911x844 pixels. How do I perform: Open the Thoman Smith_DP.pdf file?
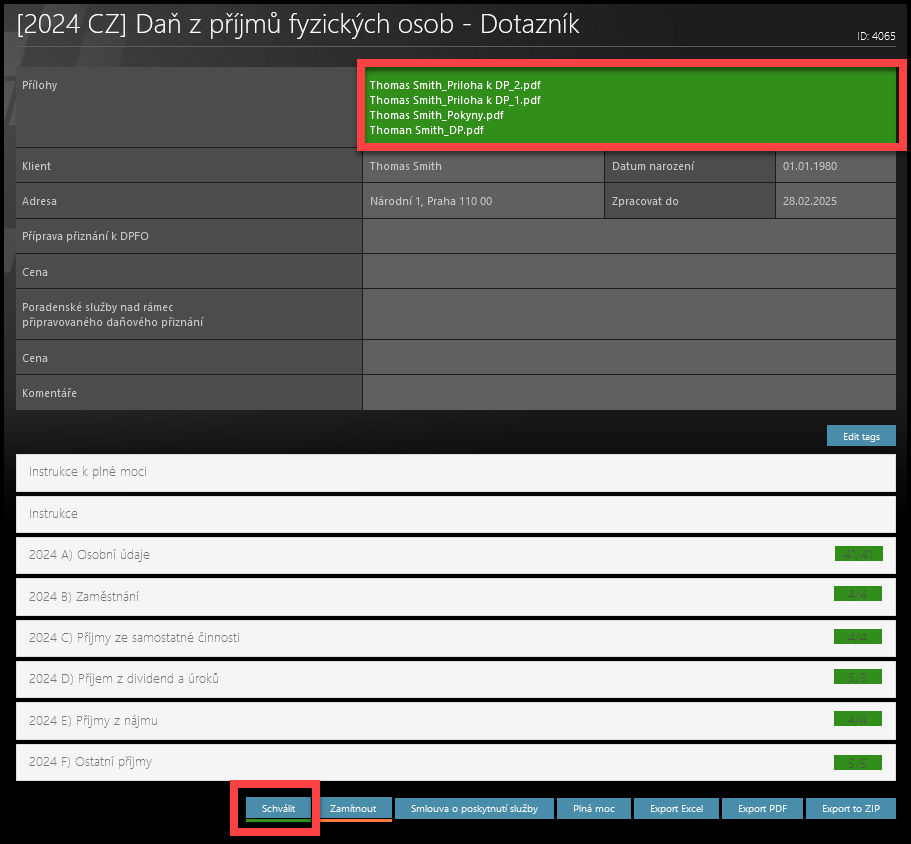click(427, 130)
